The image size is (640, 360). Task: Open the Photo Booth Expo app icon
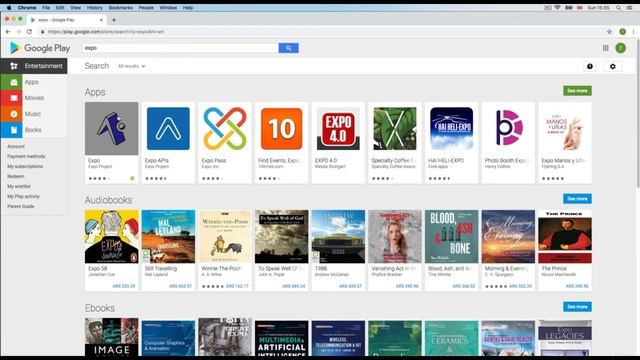coord(508,128)
